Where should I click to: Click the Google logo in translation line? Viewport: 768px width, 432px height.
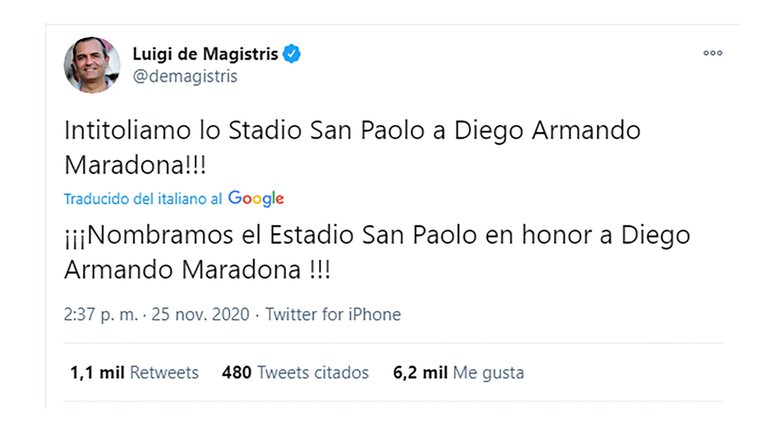point(256,198)
